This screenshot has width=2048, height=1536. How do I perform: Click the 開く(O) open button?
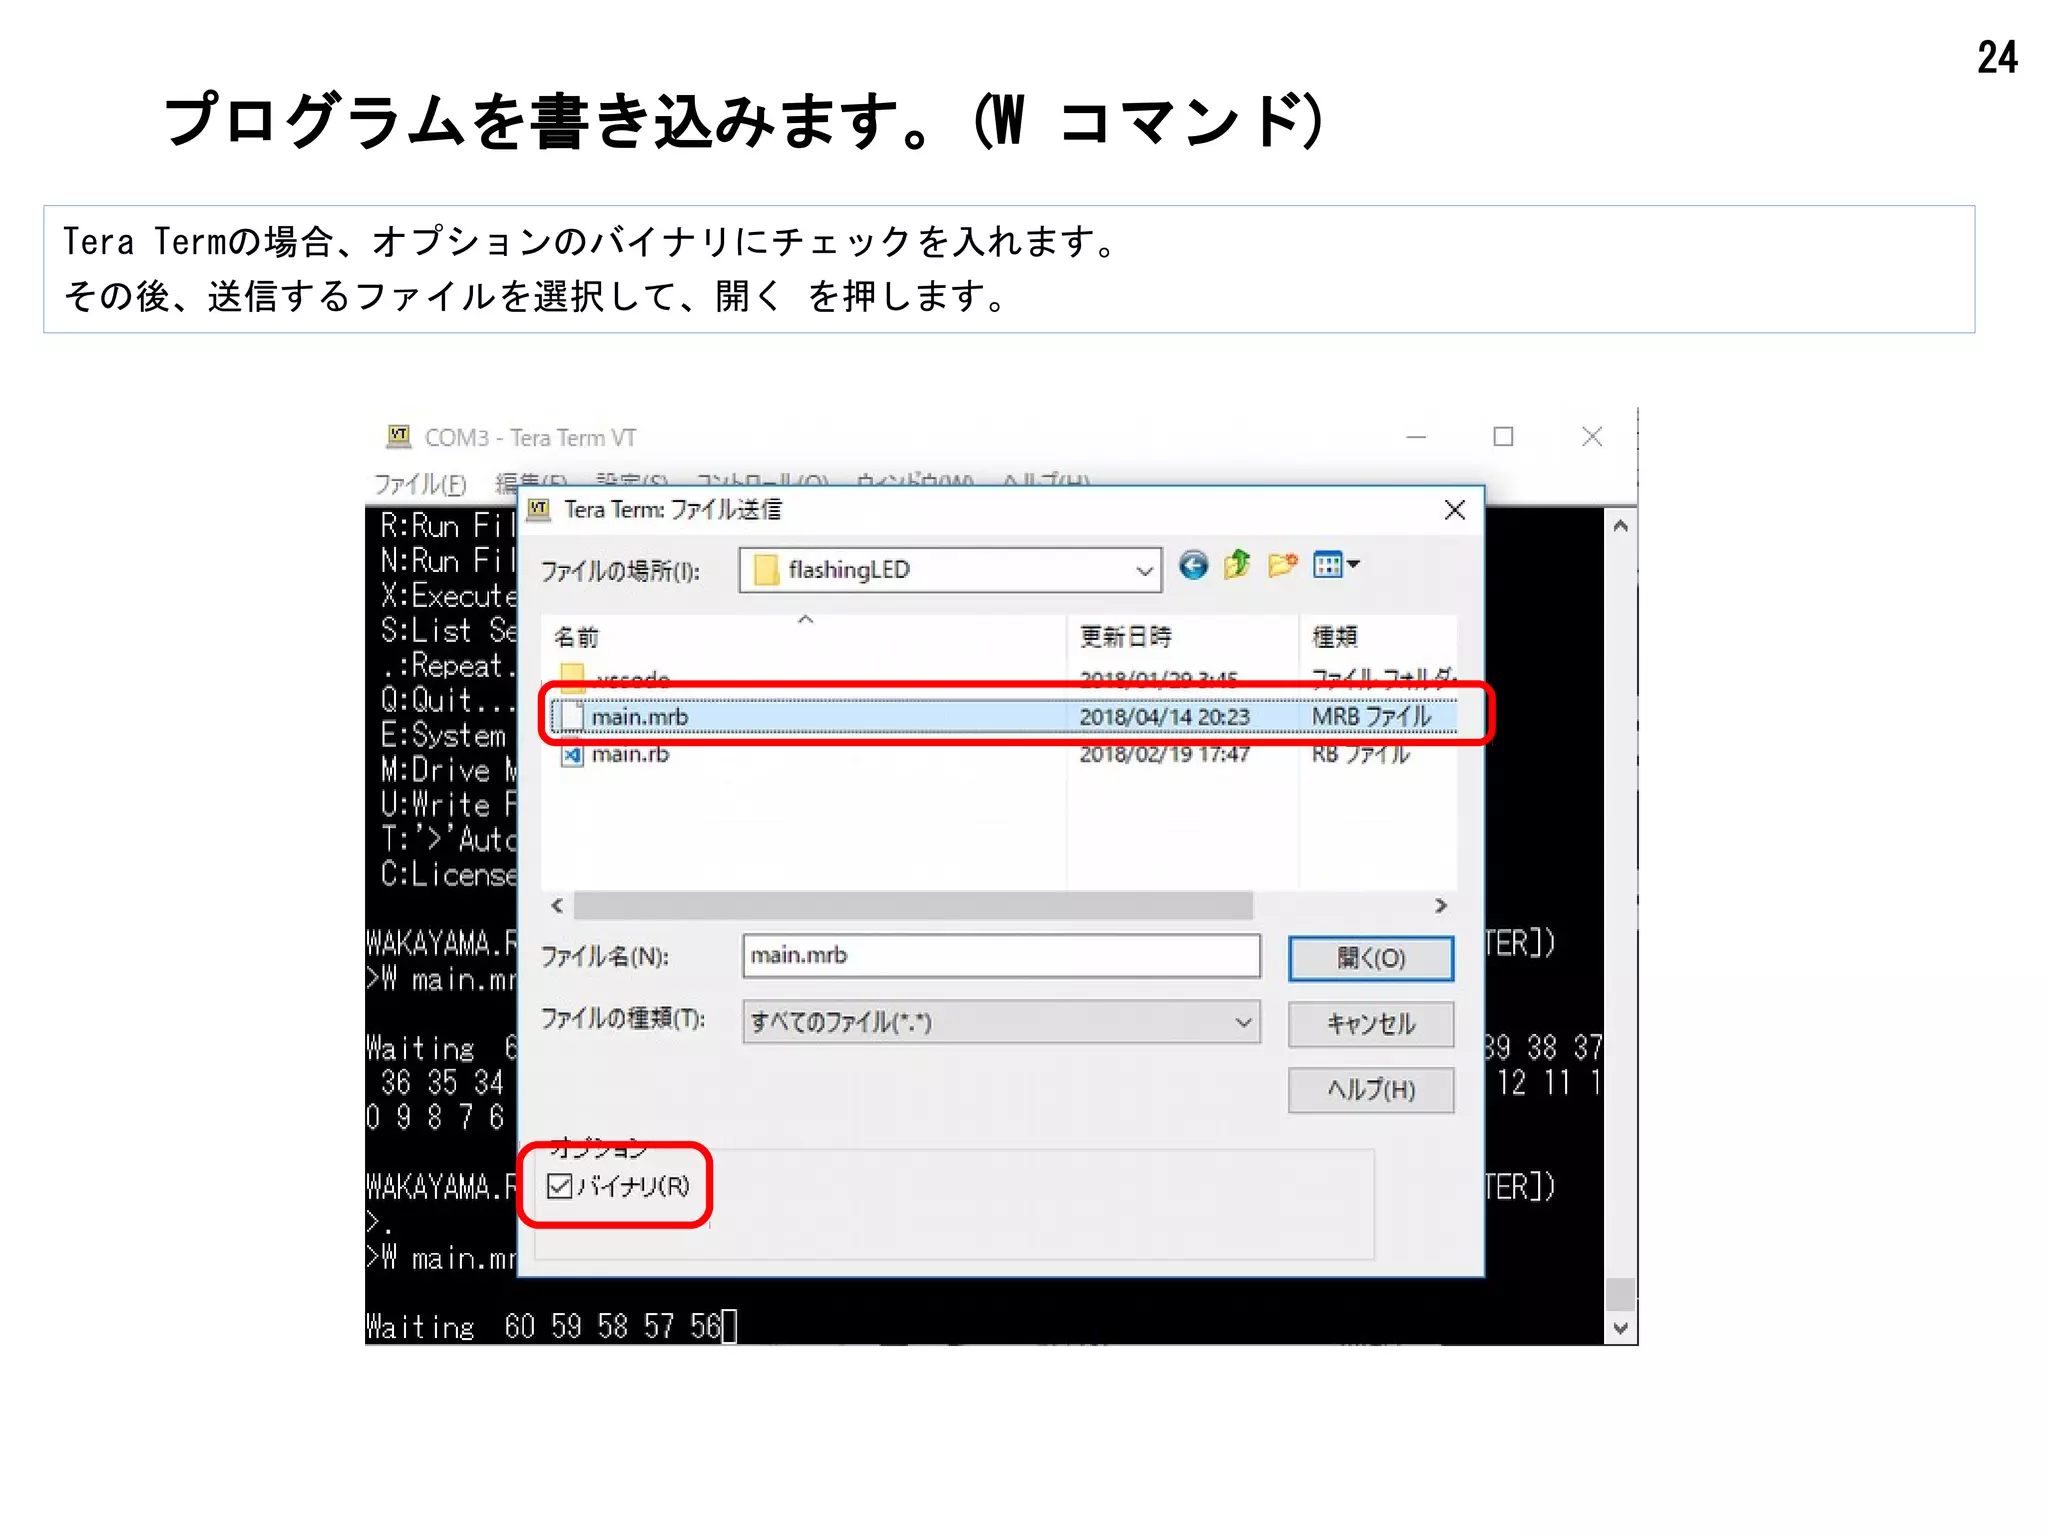pos(1371,958)
